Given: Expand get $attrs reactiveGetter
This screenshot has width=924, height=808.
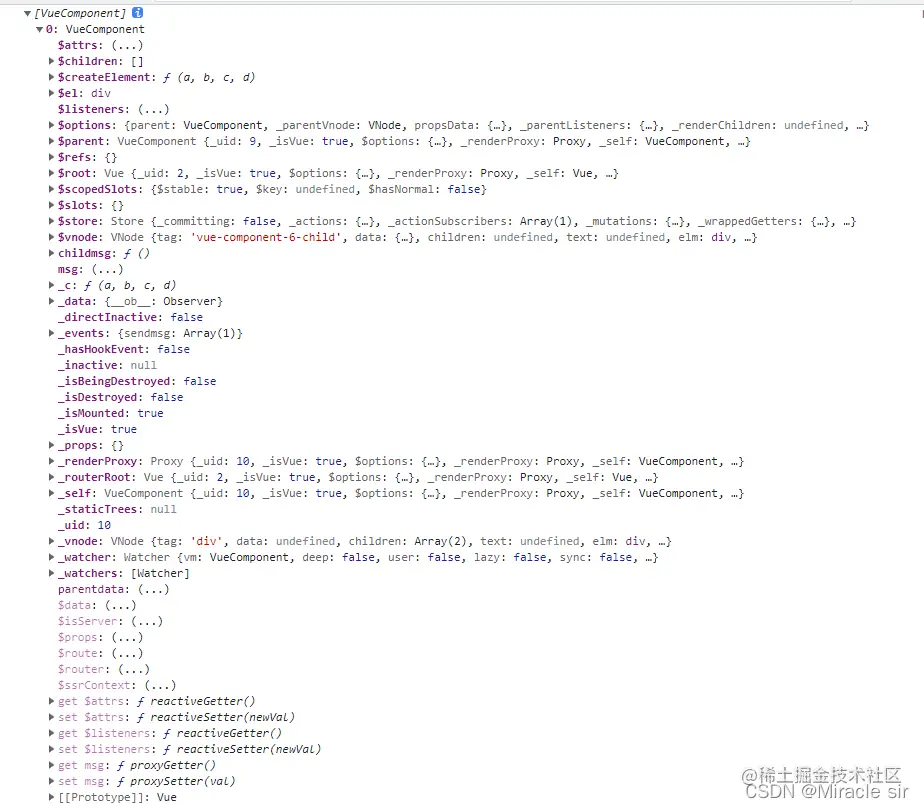Looking at the screenshot, I should (x=51, y=701).
